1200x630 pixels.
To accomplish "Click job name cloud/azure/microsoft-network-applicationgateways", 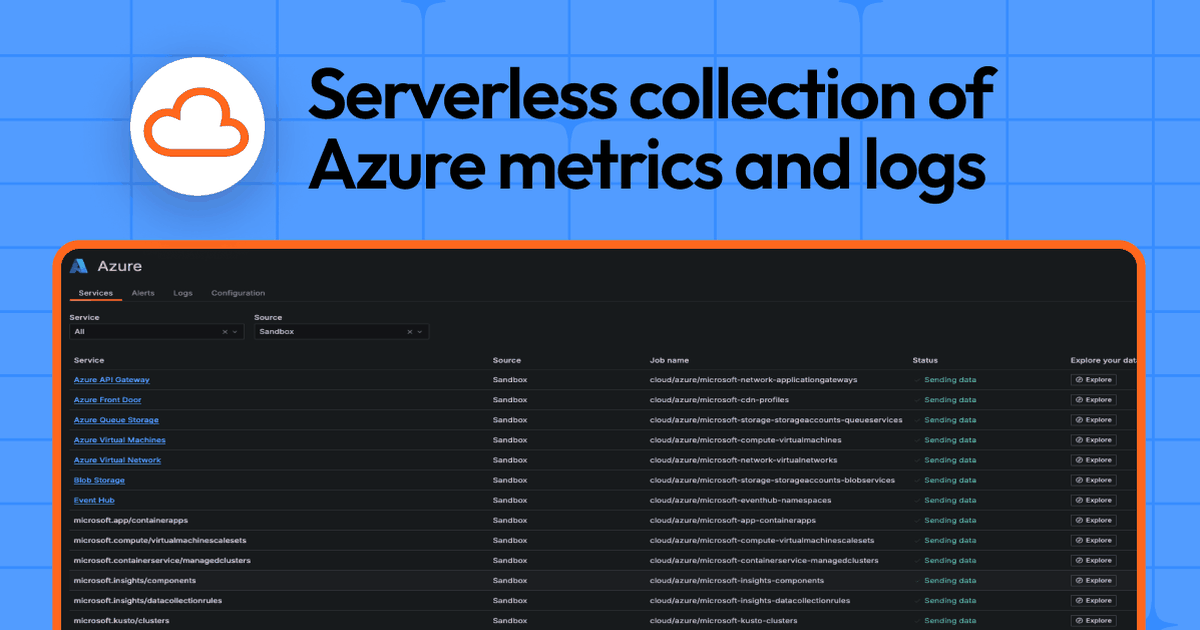I will point(754,380).
